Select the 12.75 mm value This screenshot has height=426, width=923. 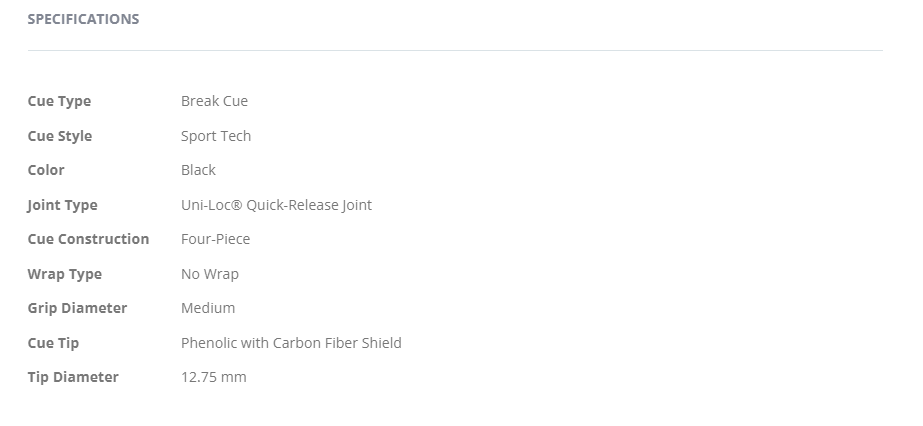click(213, 377)
